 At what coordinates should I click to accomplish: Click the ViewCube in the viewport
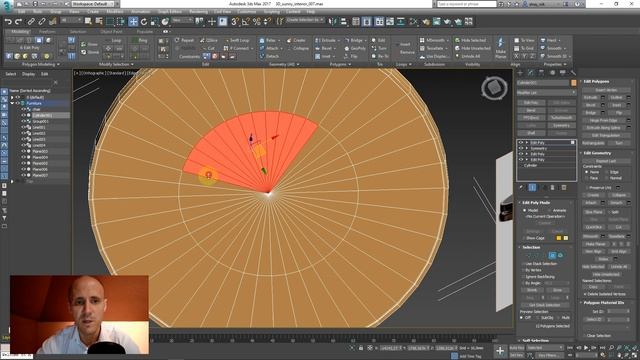(x=494, y=87)
